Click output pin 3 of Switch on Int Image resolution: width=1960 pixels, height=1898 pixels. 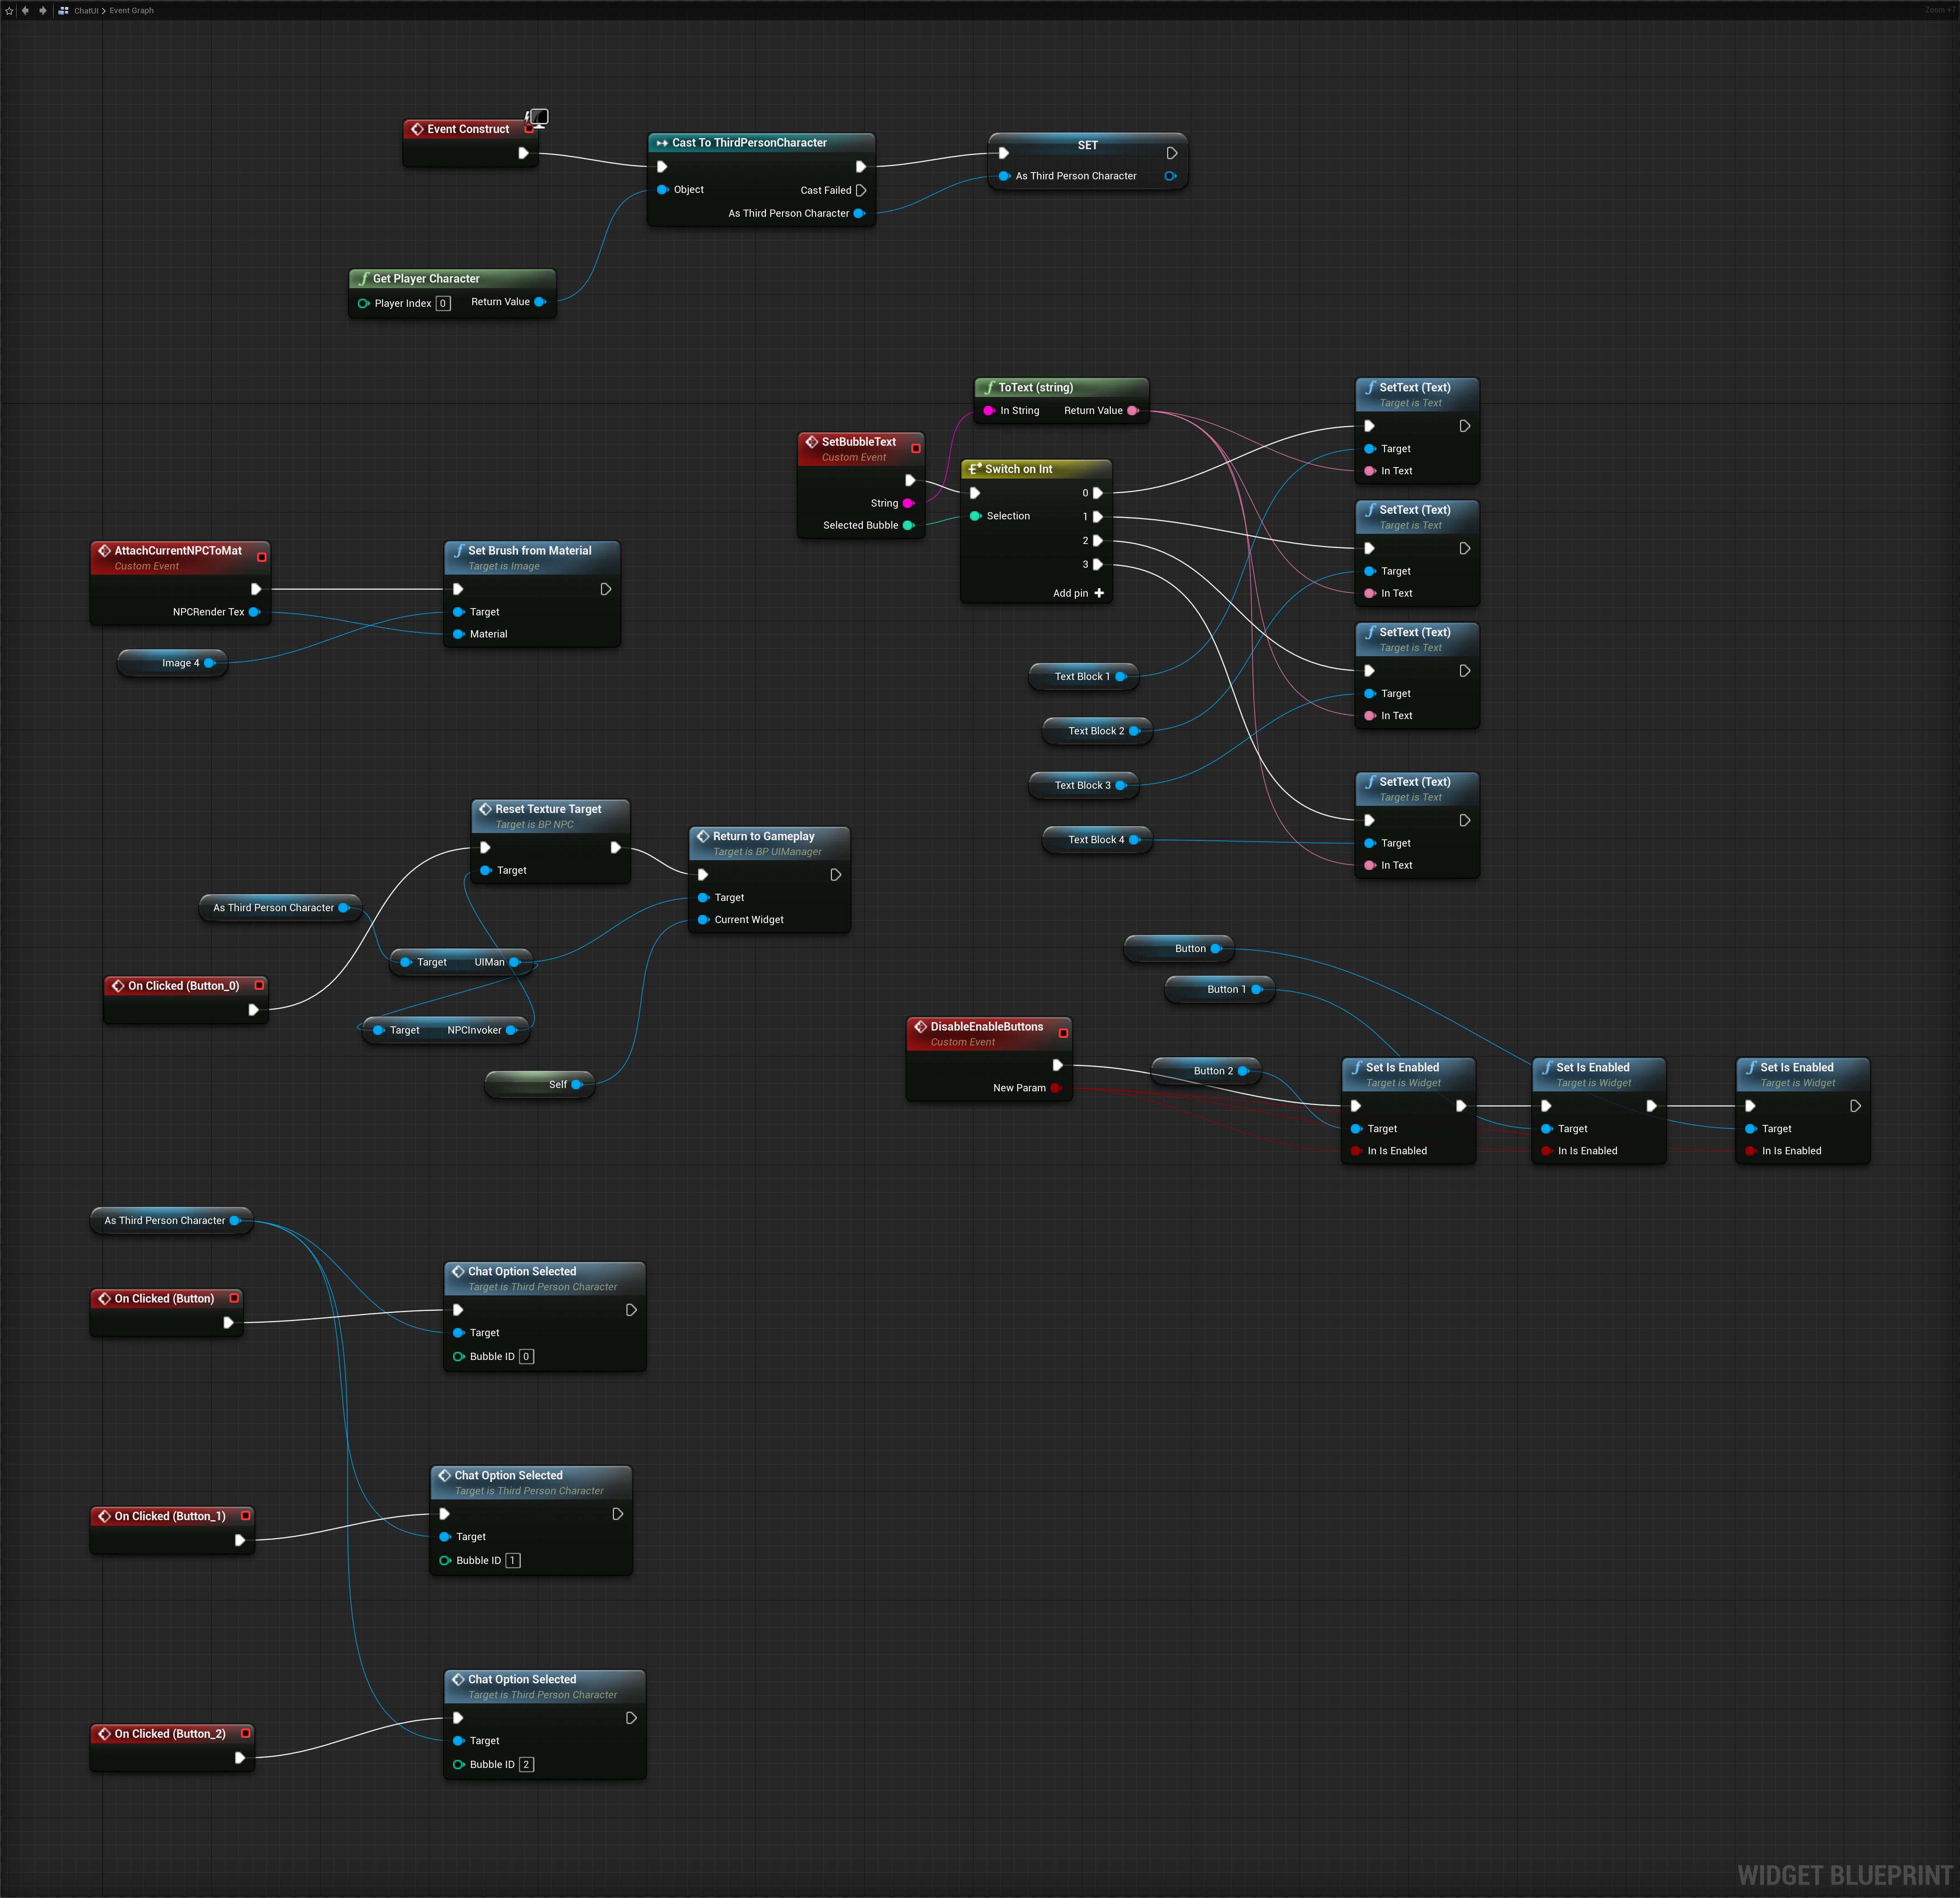(1098, 564)
